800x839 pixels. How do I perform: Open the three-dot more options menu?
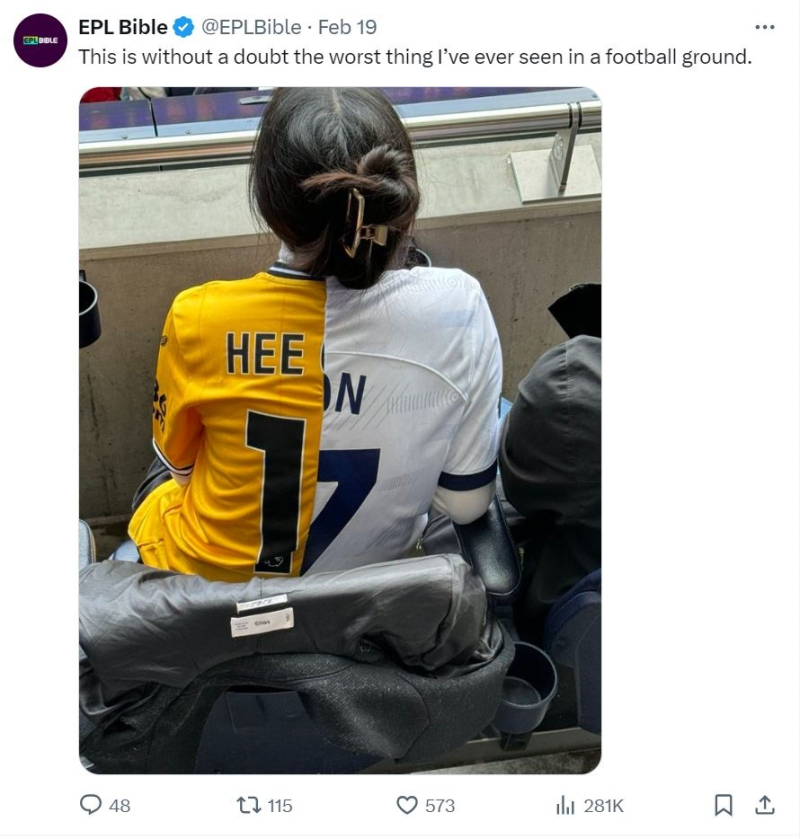point(765,27)
